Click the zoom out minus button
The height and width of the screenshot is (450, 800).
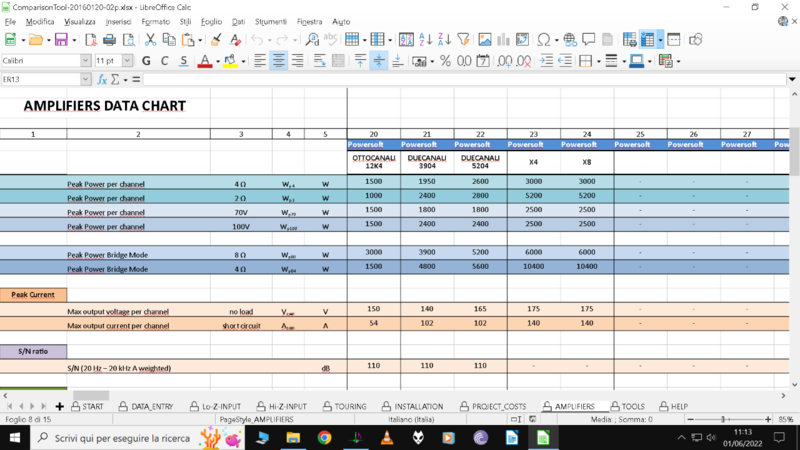tap(691, 419)
